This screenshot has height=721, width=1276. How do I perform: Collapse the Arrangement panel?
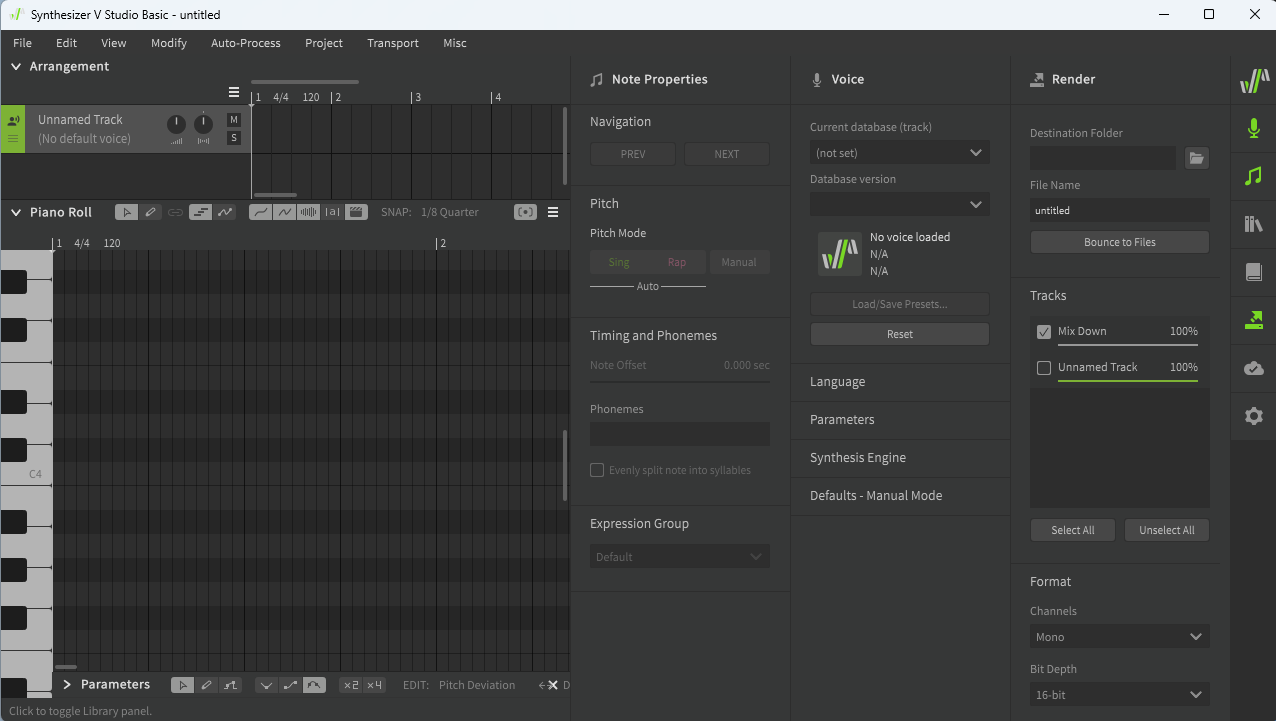[16, 66]
